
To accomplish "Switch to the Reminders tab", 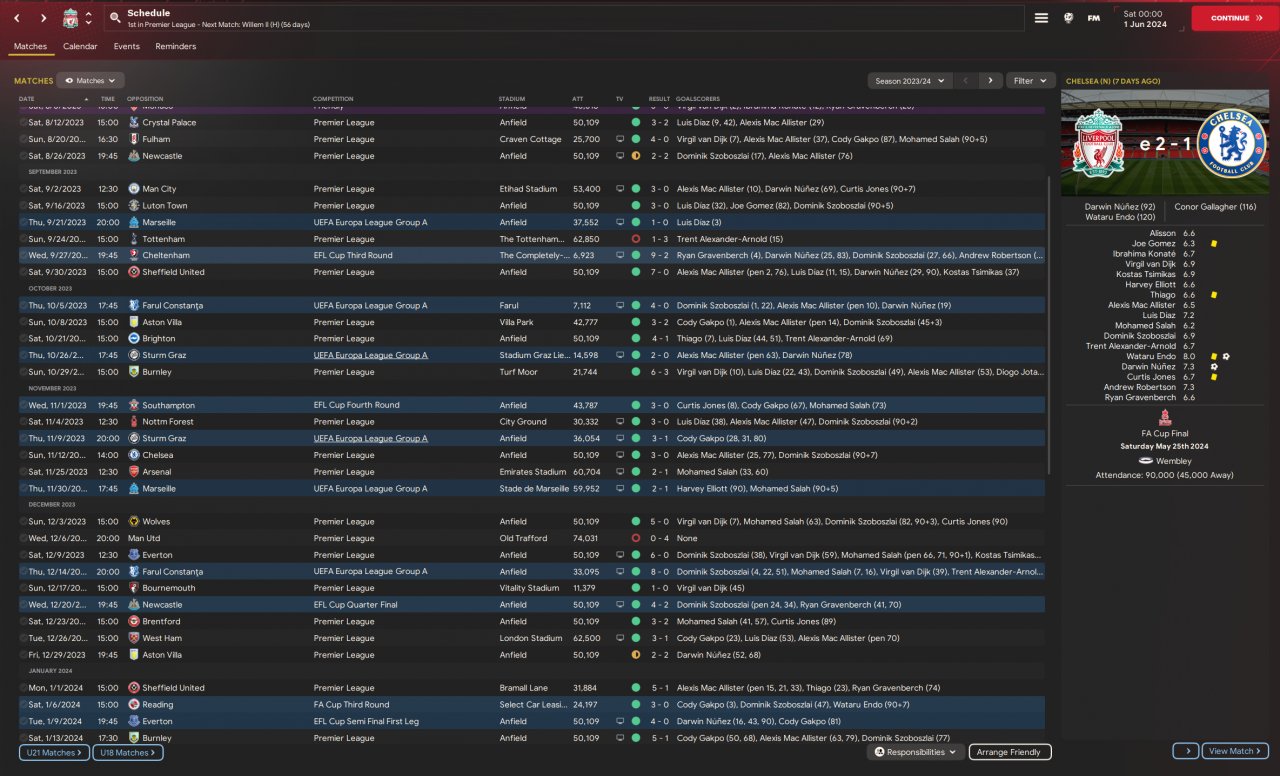I will click(176, 46).
